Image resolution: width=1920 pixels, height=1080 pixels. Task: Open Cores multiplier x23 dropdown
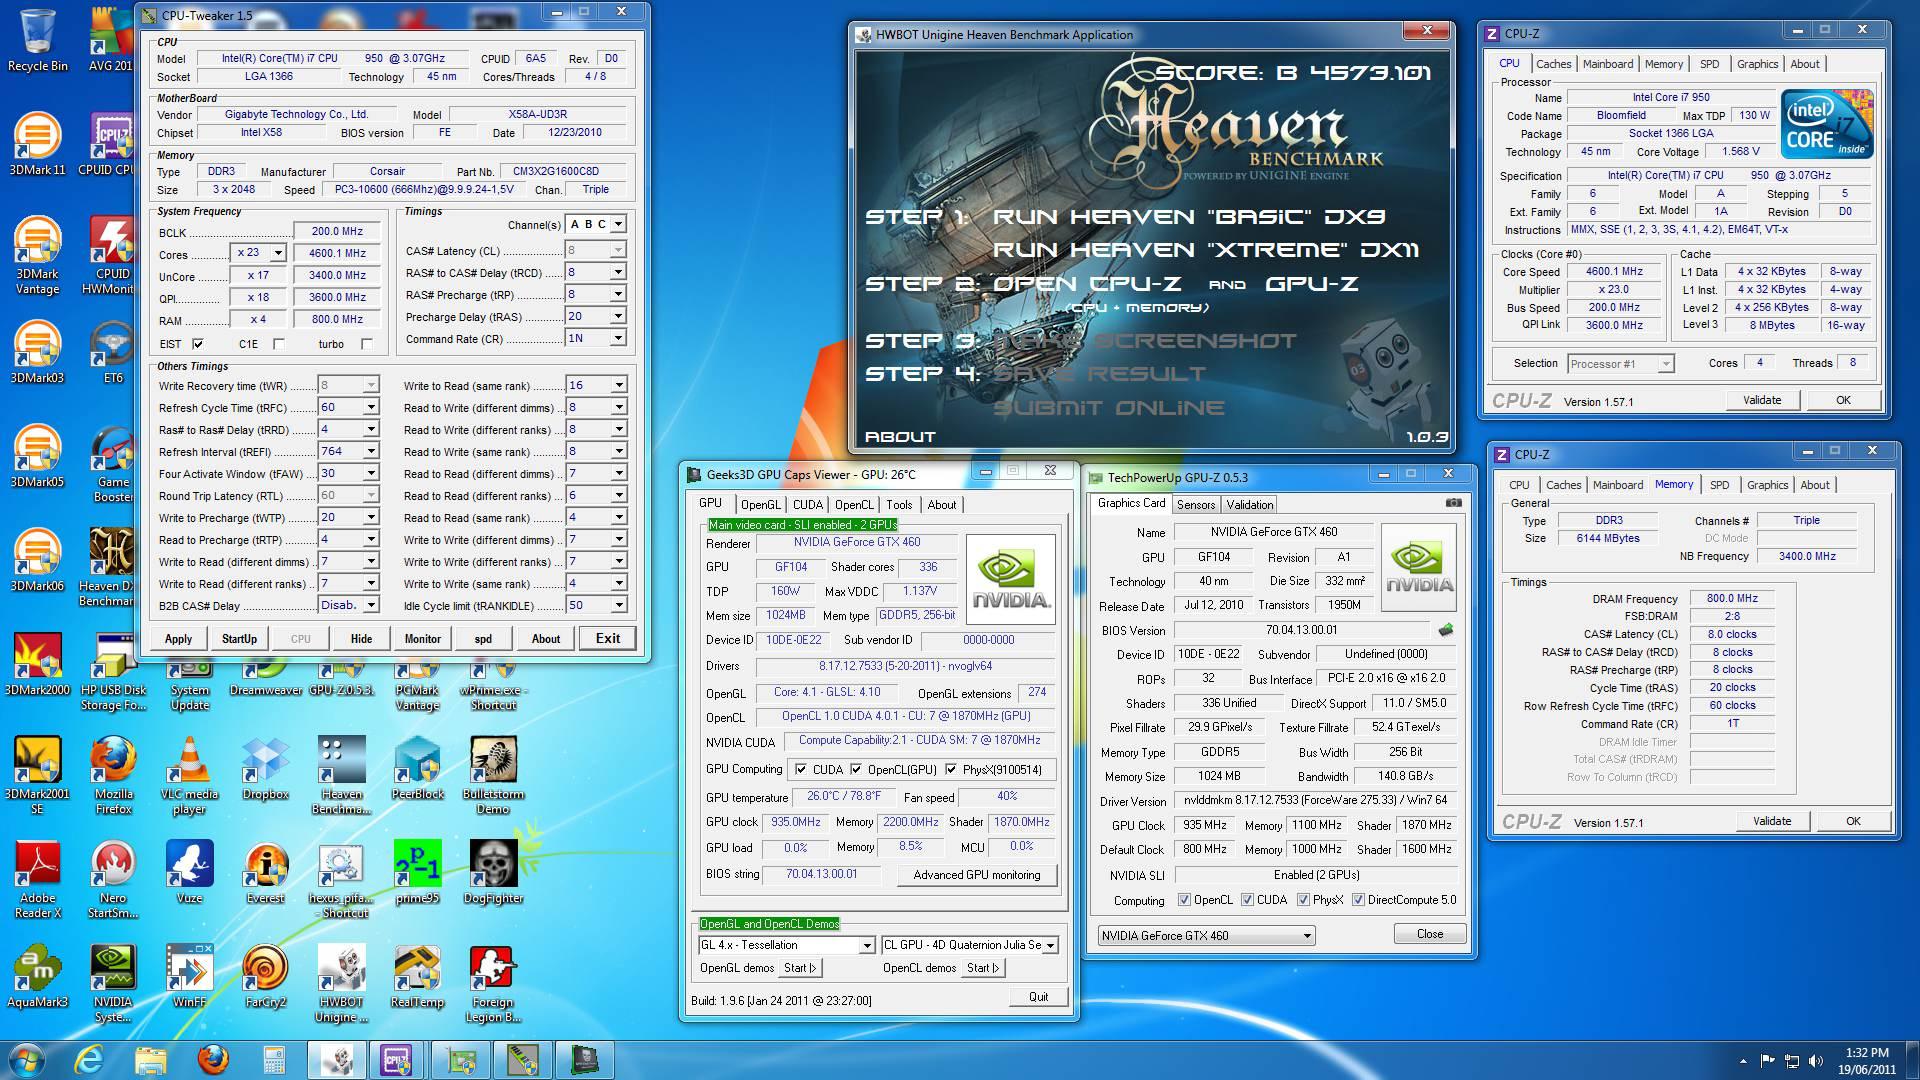(278, 253)
